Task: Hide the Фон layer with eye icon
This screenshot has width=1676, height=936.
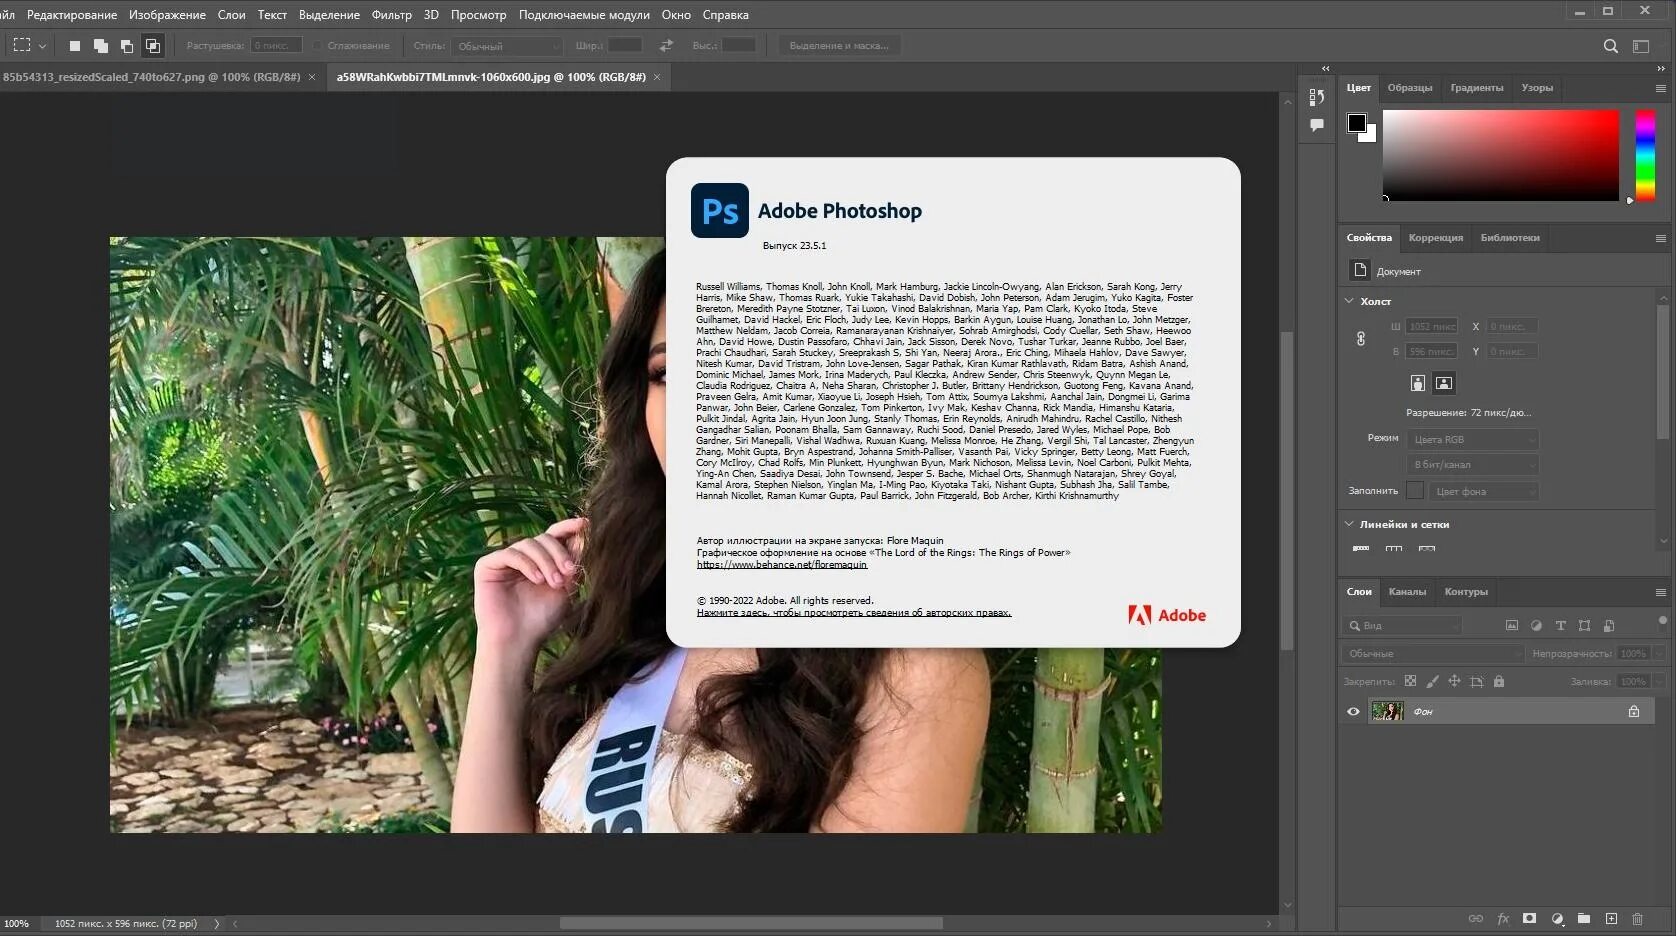Action: [x=1353, y=712]
